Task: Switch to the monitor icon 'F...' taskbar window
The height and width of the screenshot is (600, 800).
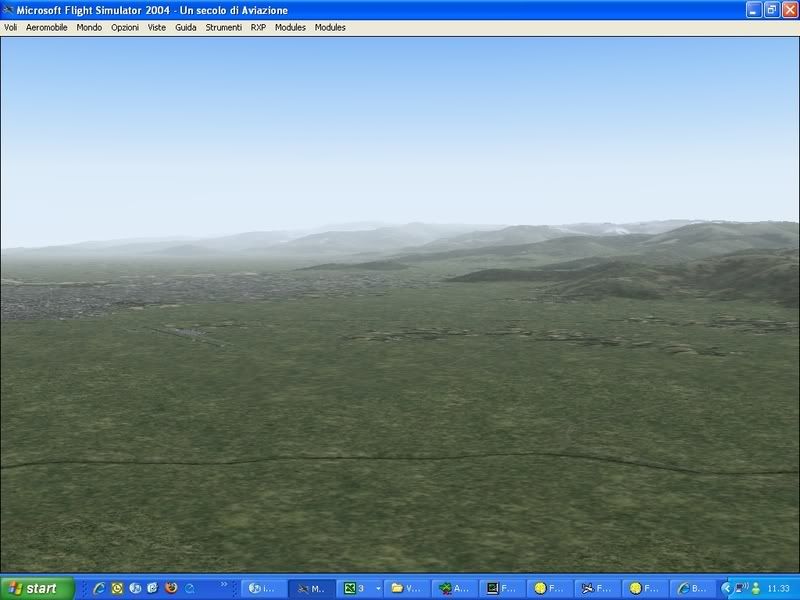Action: pyautogui.click(x=502, y=588)
